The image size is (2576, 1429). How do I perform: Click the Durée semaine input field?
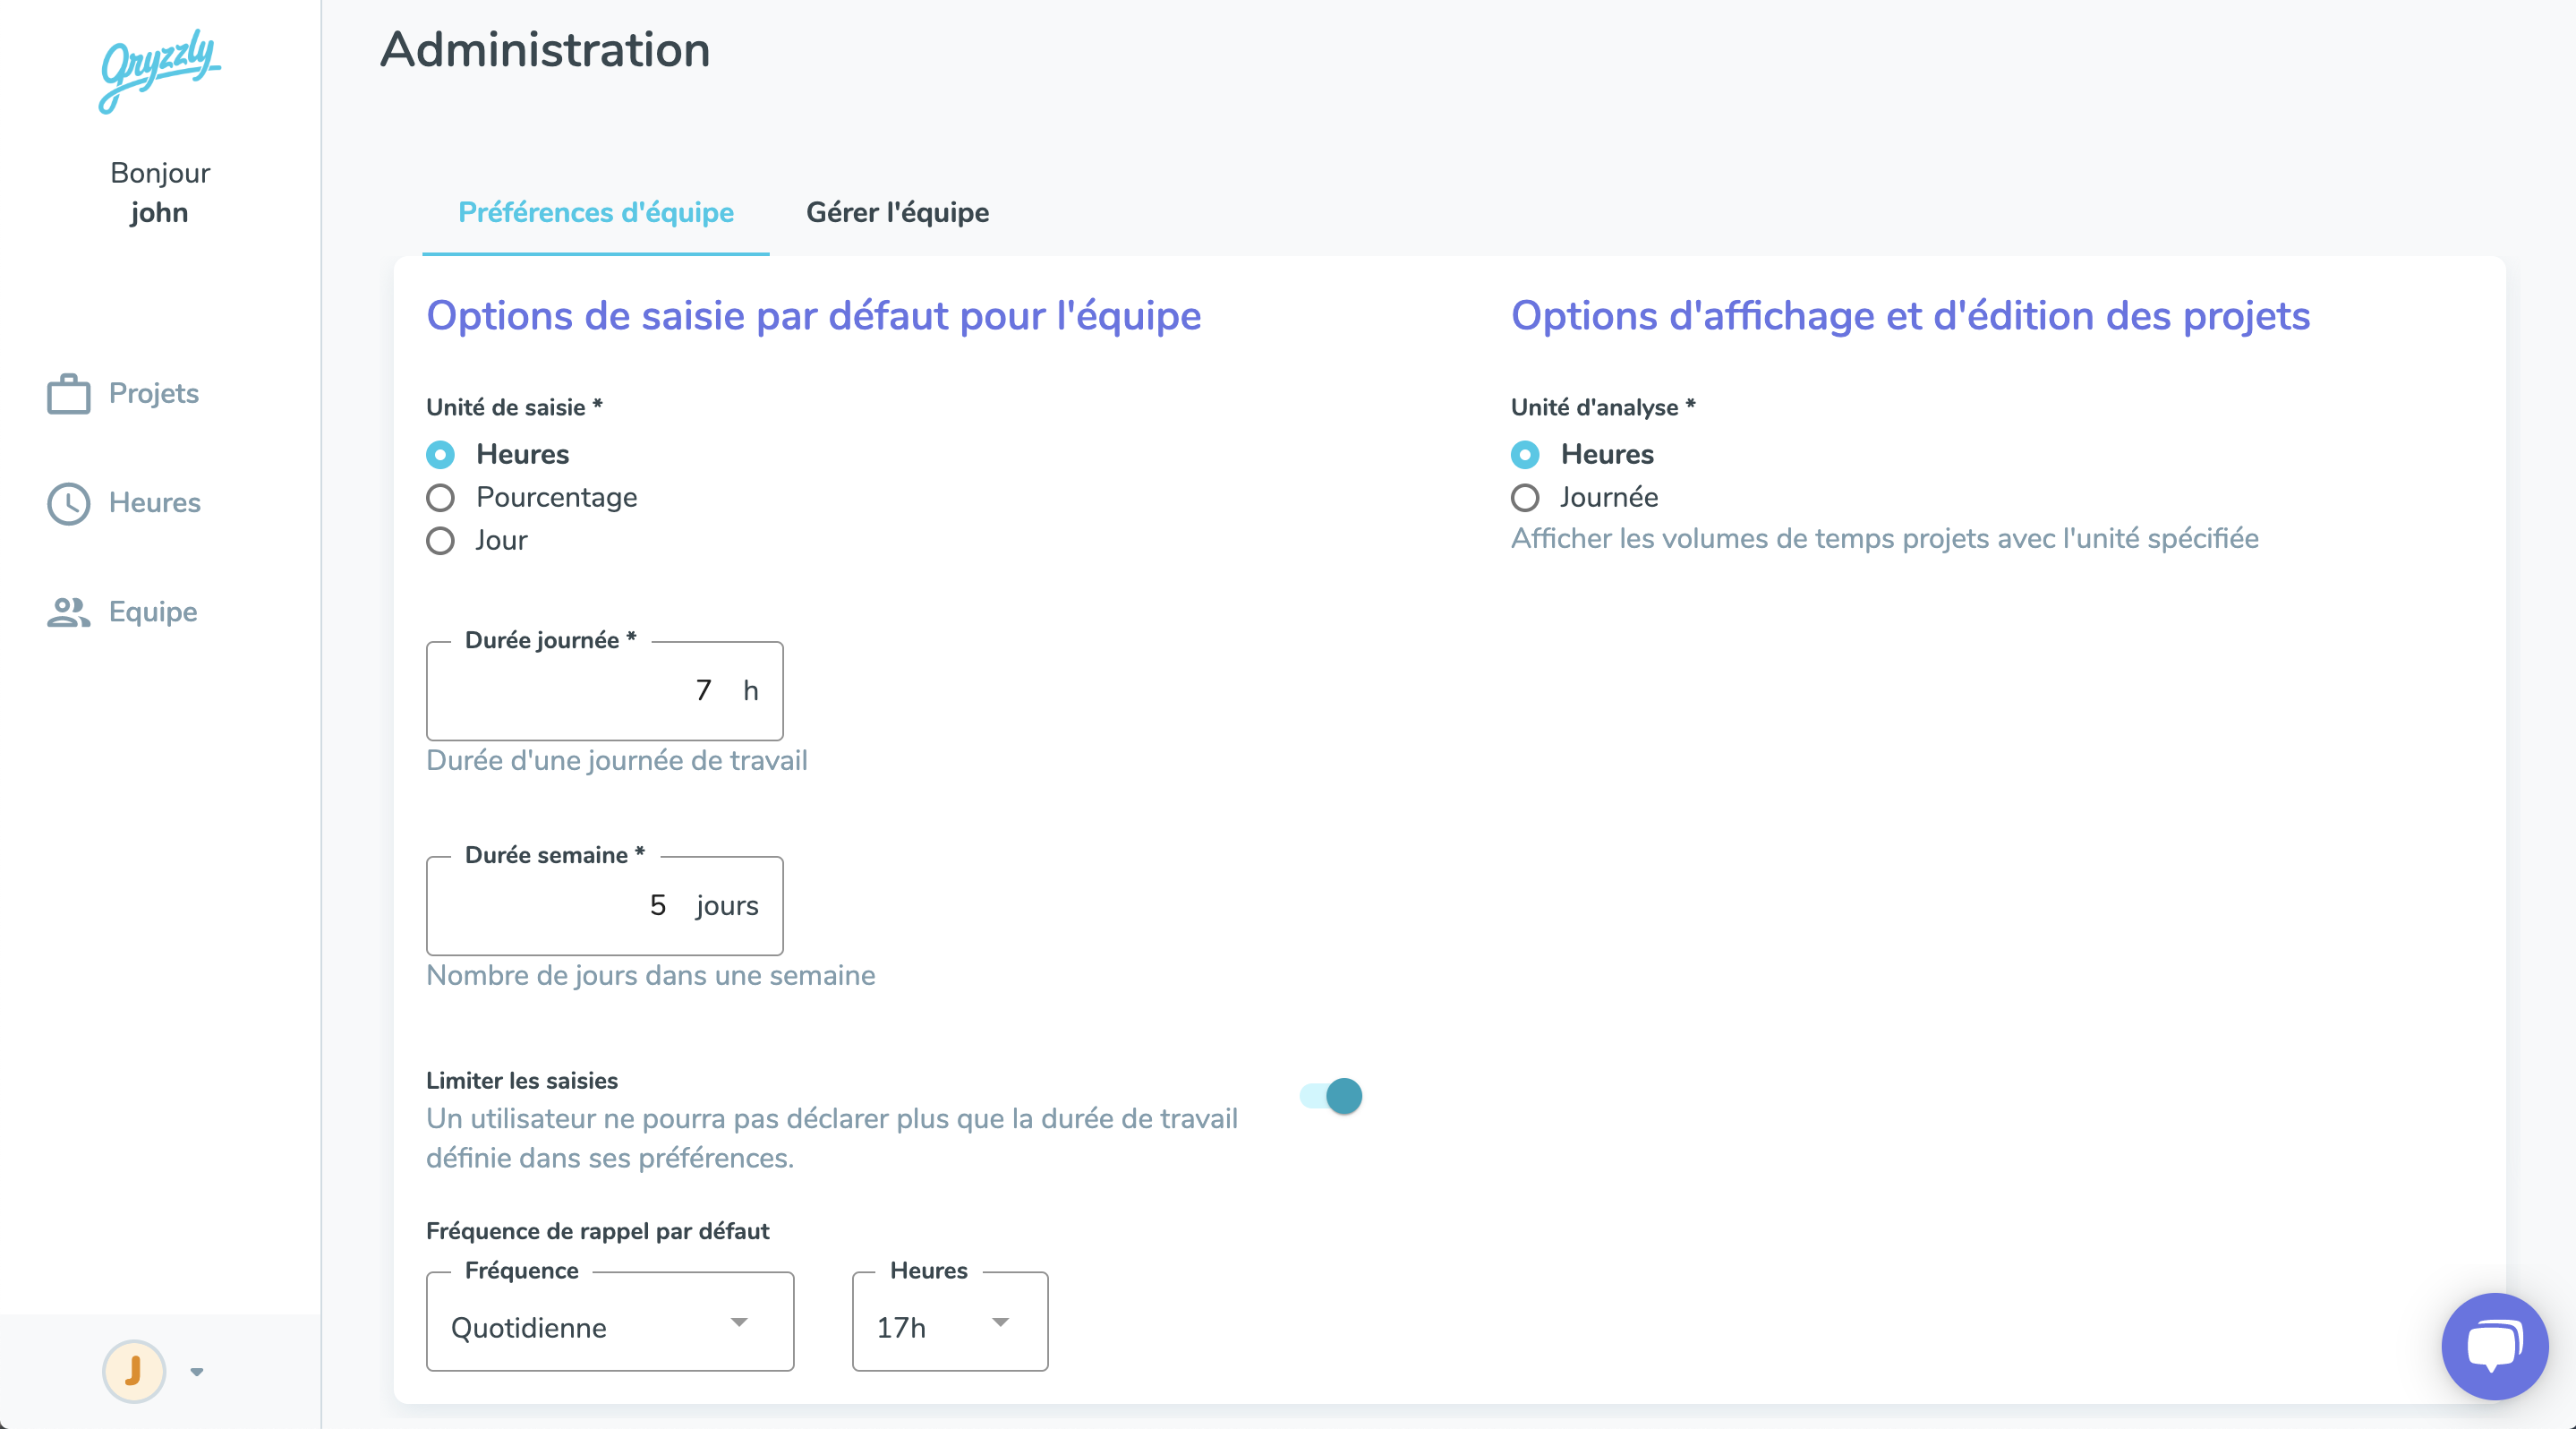(604, 906)
